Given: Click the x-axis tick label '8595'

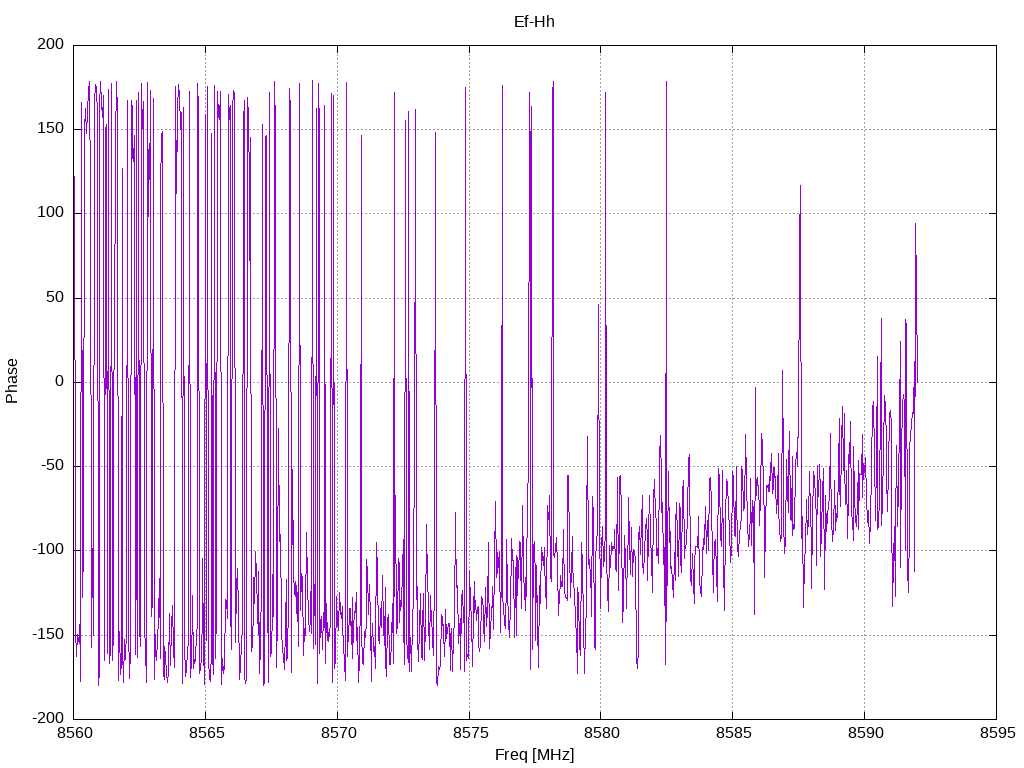Looking at the screenshot, I should (997, 733).
